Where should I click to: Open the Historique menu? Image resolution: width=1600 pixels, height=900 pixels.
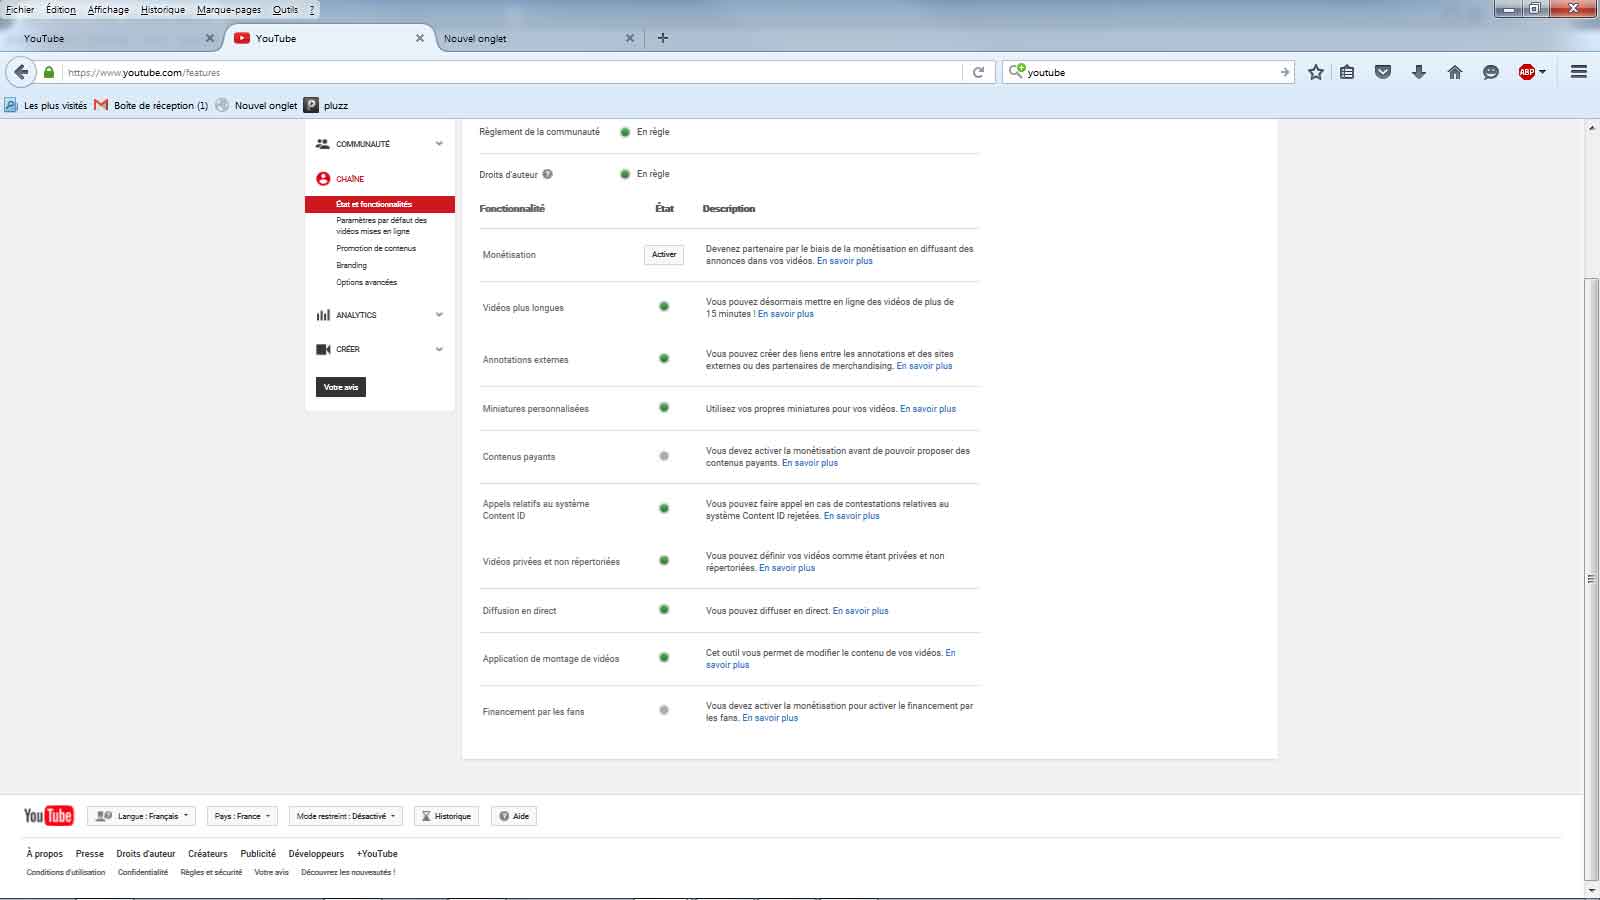point(162,9)
